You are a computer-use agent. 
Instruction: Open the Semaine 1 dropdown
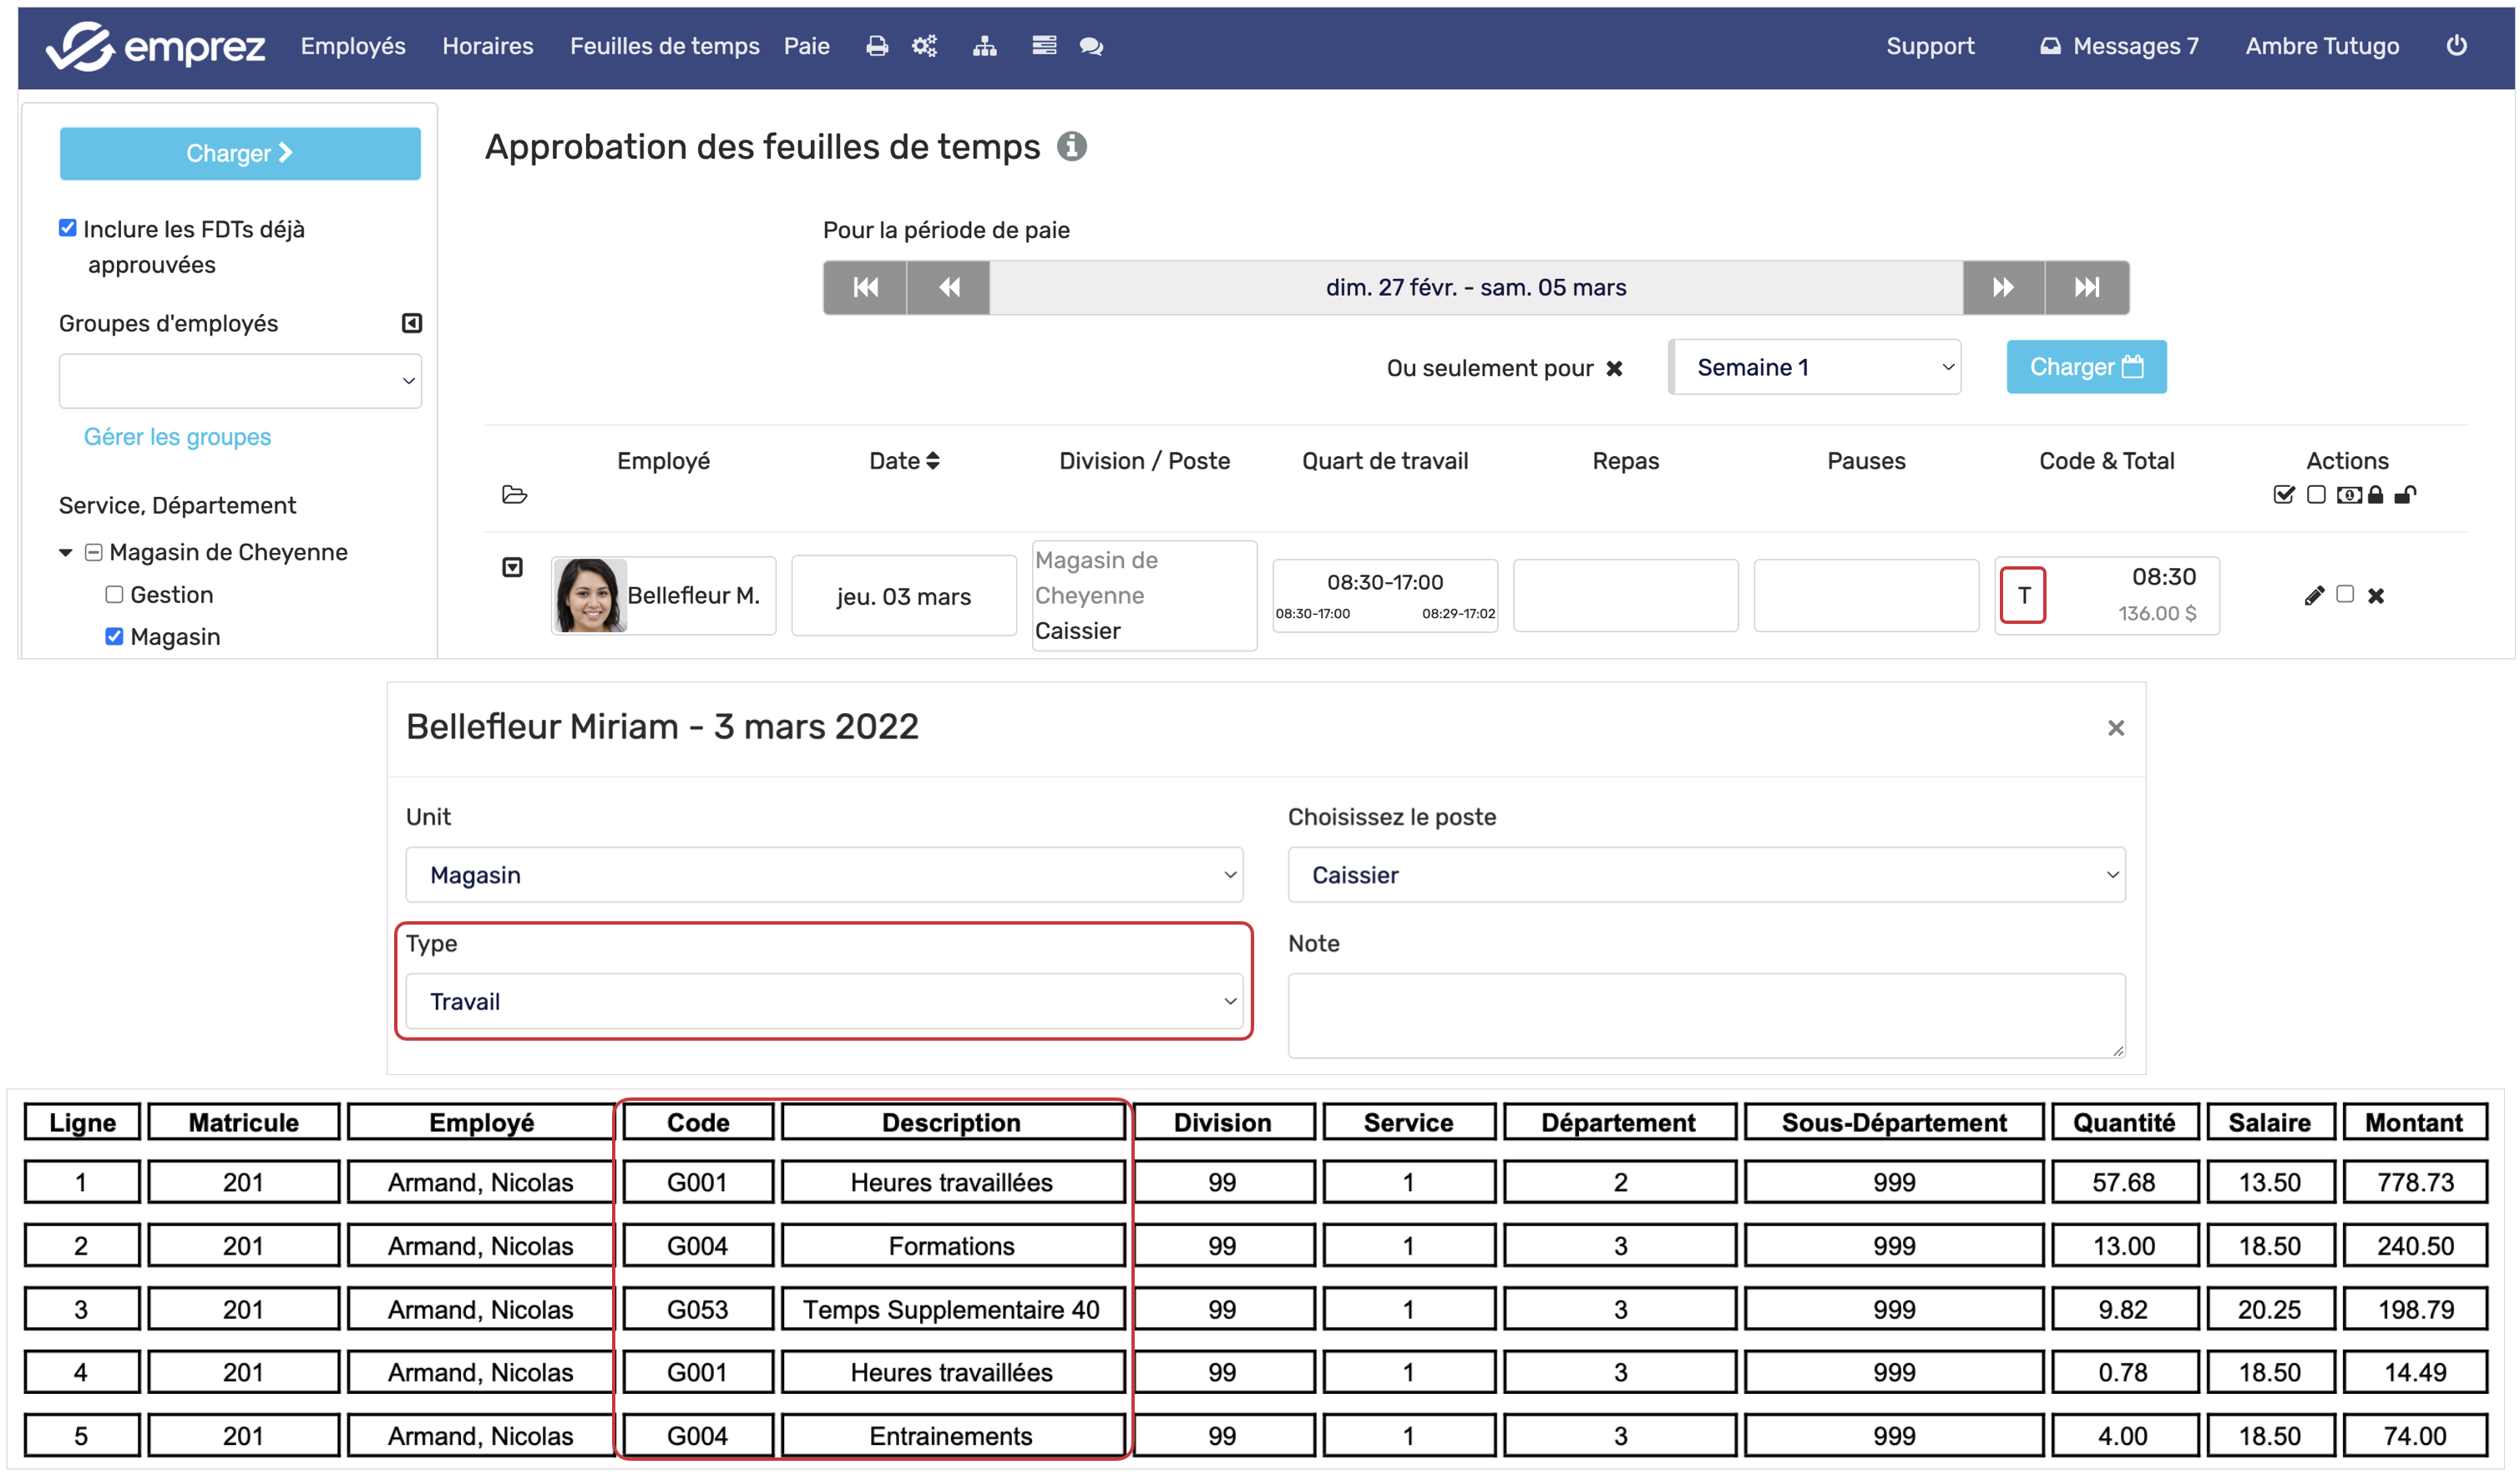click(1816, 367)
